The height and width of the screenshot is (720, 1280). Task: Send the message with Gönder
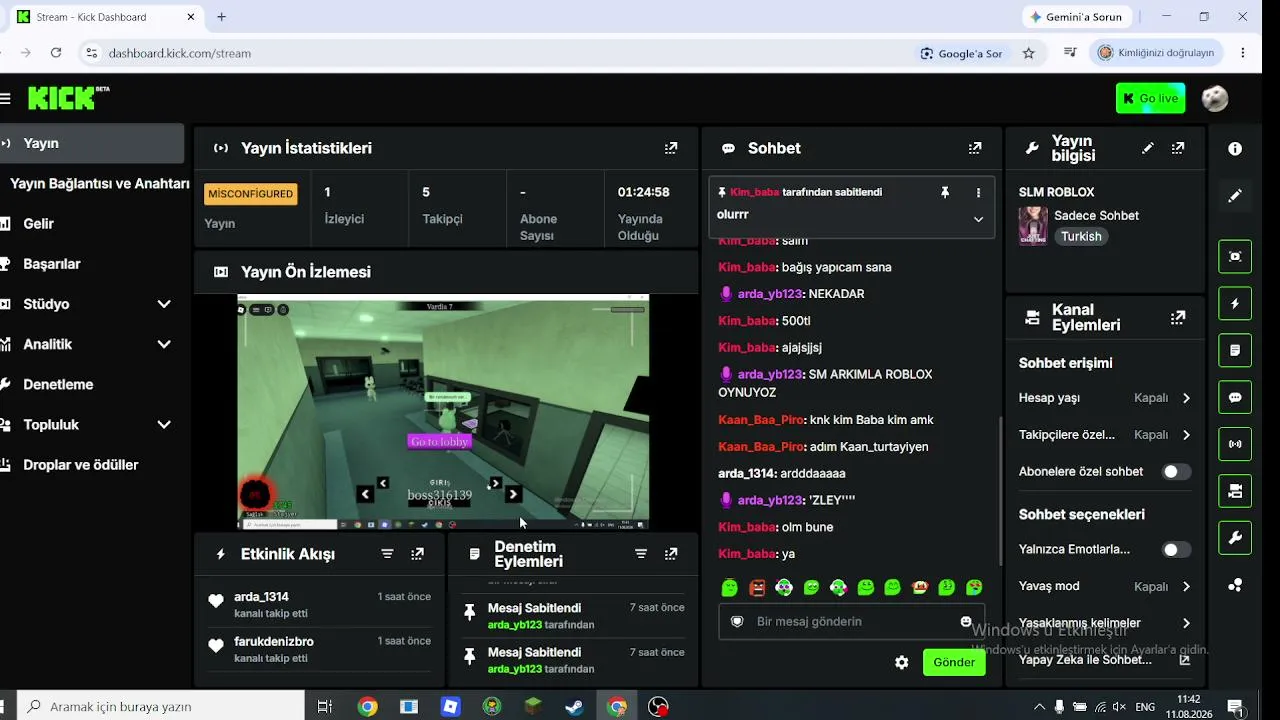coord(954,662)
